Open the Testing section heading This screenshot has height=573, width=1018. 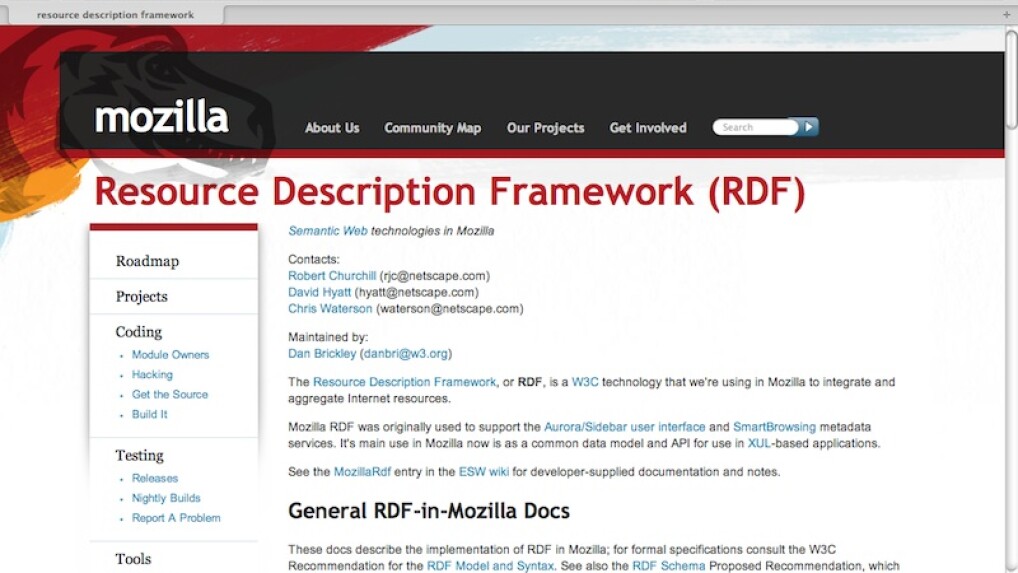point(140,455)
